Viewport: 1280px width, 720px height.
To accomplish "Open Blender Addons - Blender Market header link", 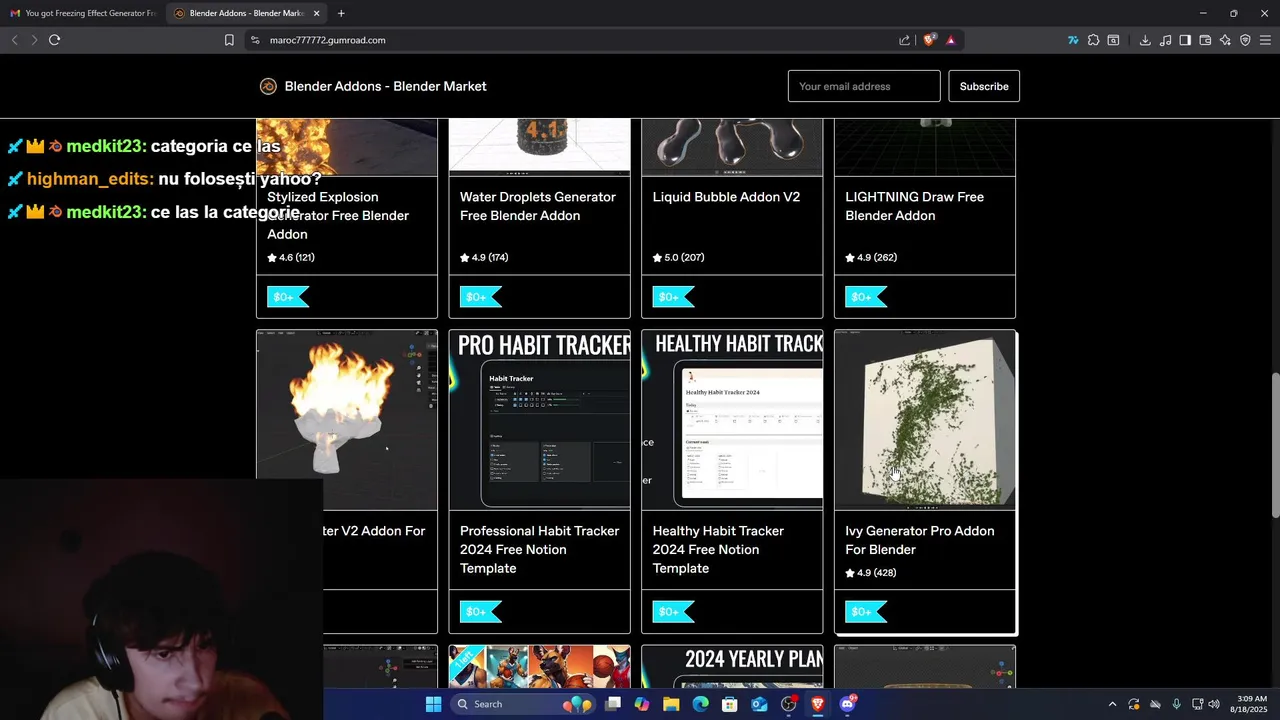I will [x=385, y=86].
